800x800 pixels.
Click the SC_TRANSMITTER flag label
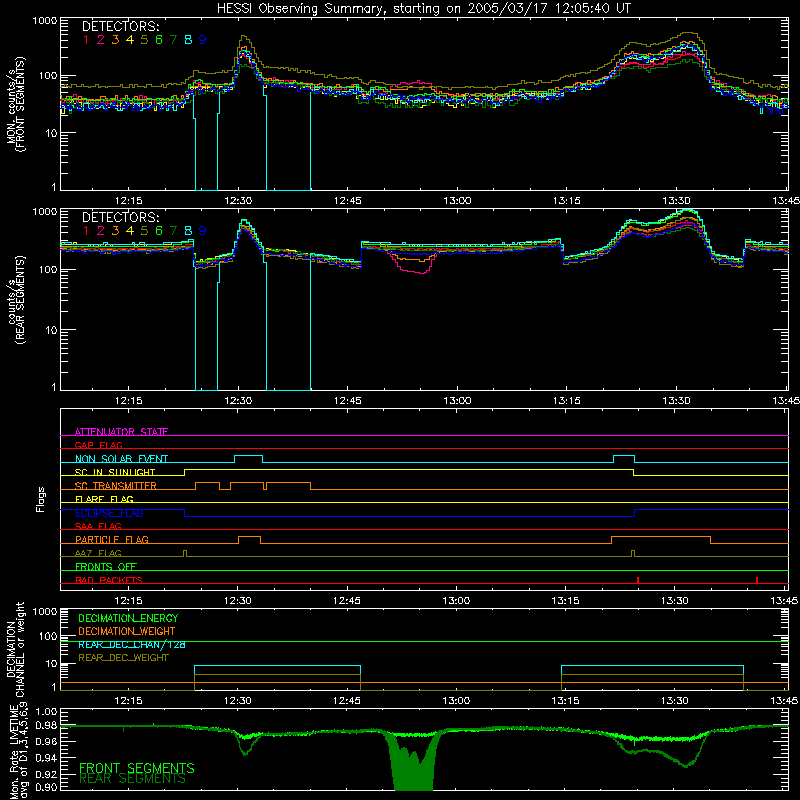116,486
